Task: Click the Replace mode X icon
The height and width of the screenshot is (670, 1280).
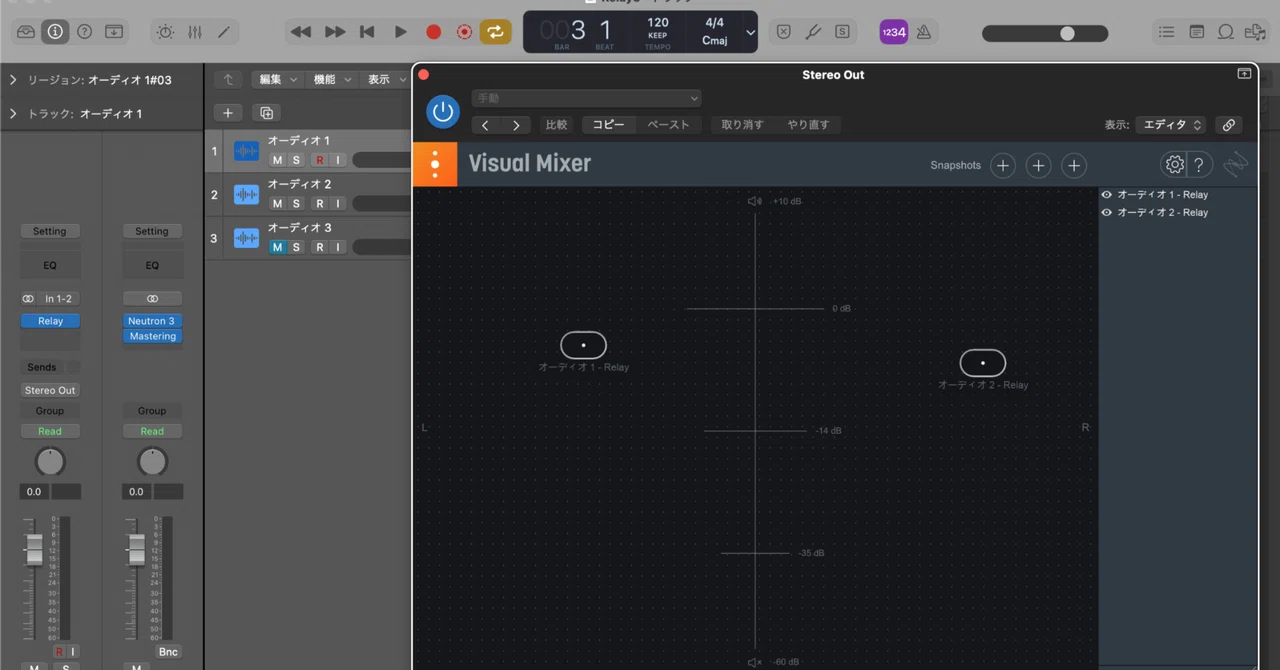Action: [x=784, y=32]
